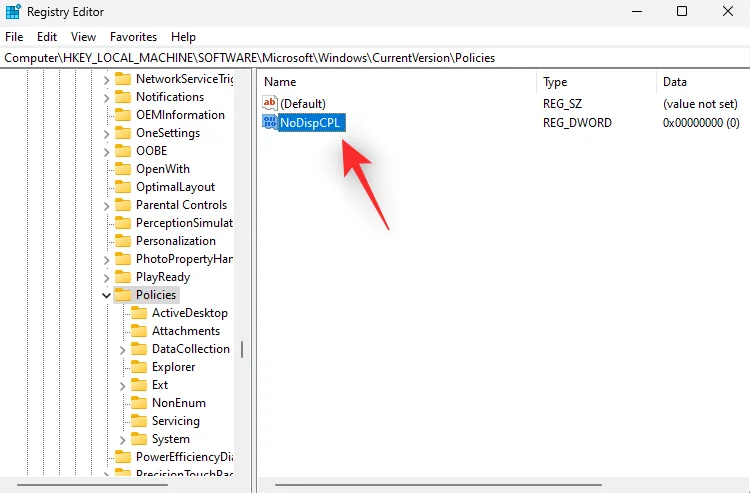Click the PerceptionSimulation folder icon

[x=123, y=223]
